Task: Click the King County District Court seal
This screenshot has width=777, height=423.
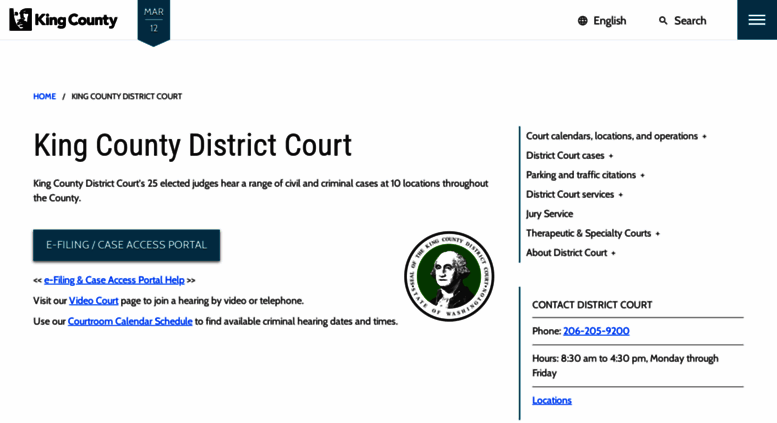Action: tap(449, 276)
